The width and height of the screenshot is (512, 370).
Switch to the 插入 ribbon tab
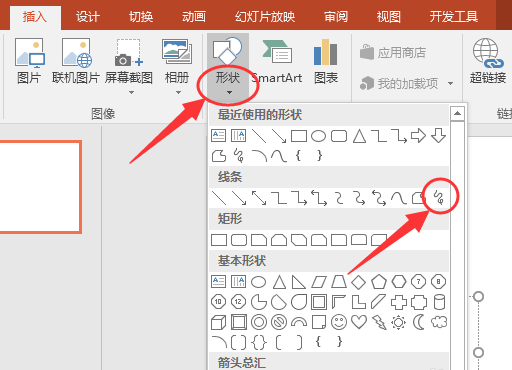[35, 17]
